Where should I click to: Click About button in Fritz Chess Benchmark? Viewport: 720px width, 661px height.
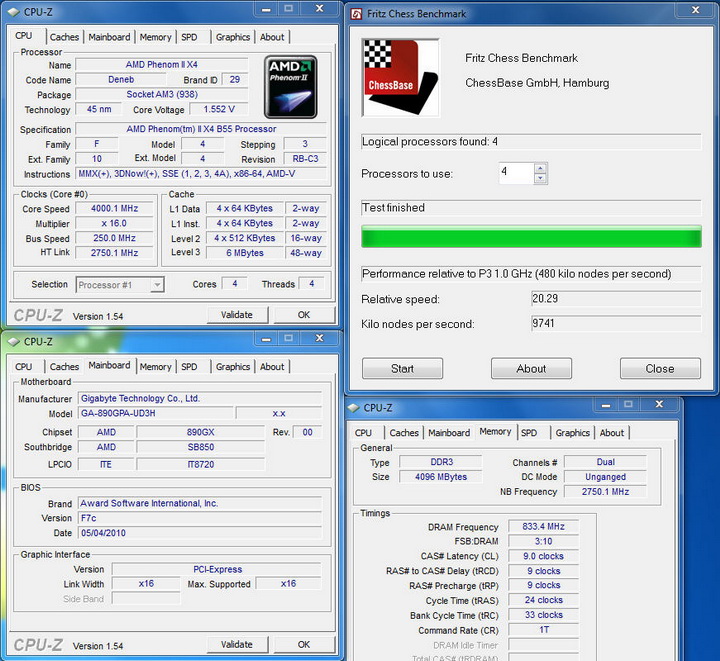(531, 369)
